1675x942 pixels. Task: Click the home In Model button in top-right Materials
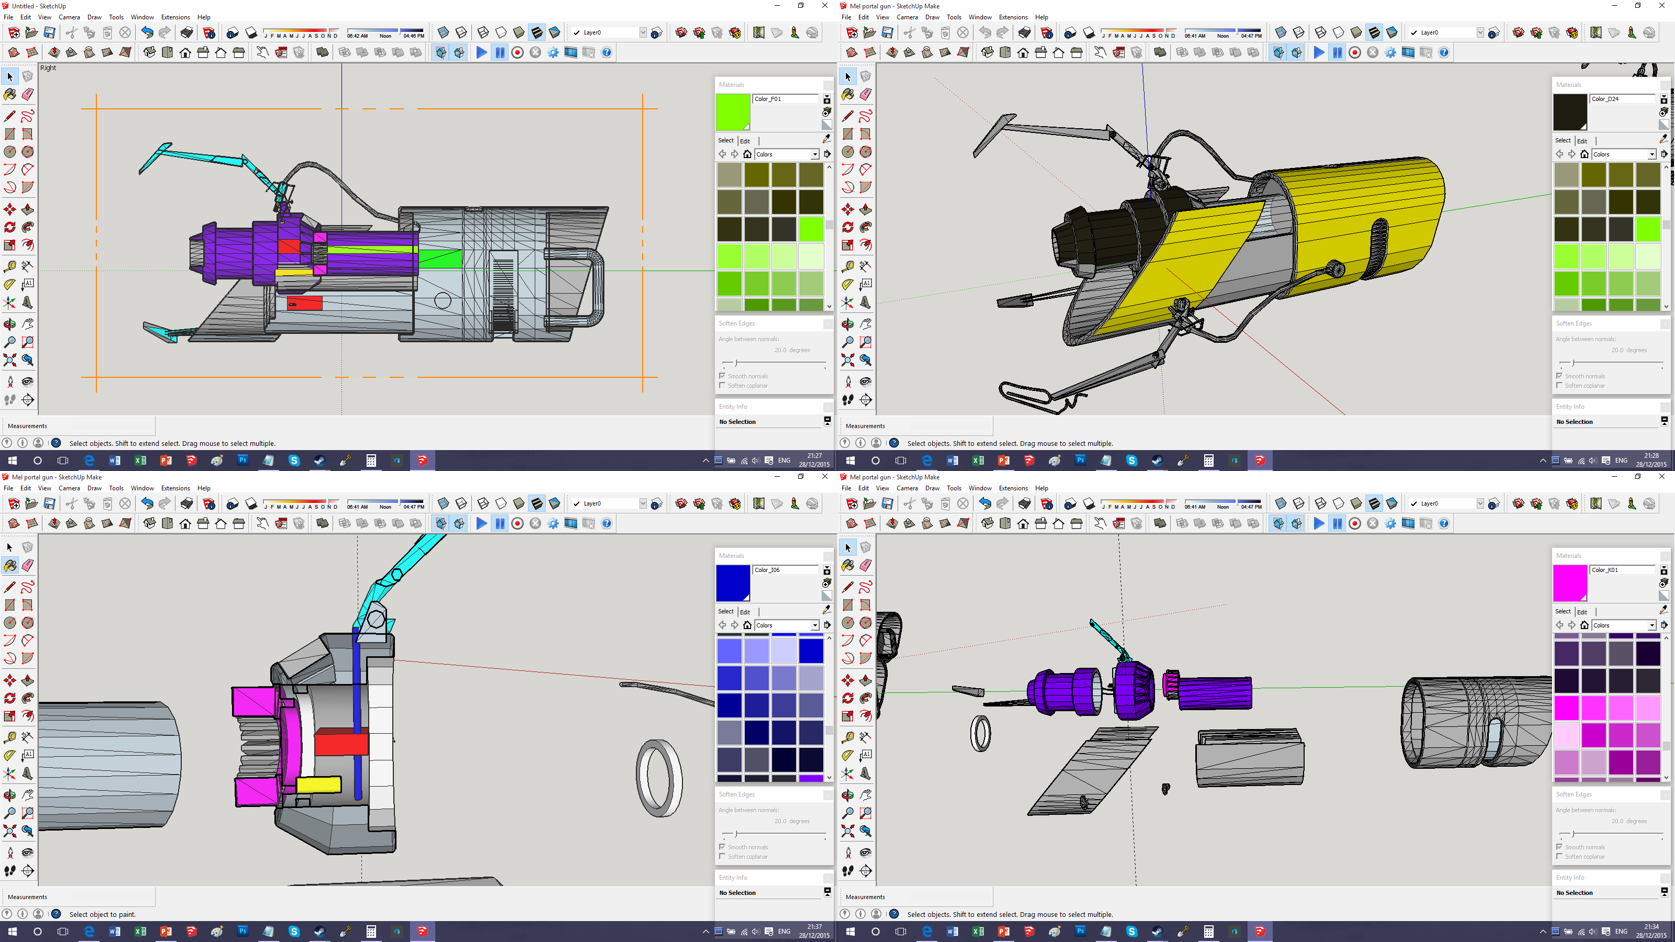click(x=1584, y=154)
